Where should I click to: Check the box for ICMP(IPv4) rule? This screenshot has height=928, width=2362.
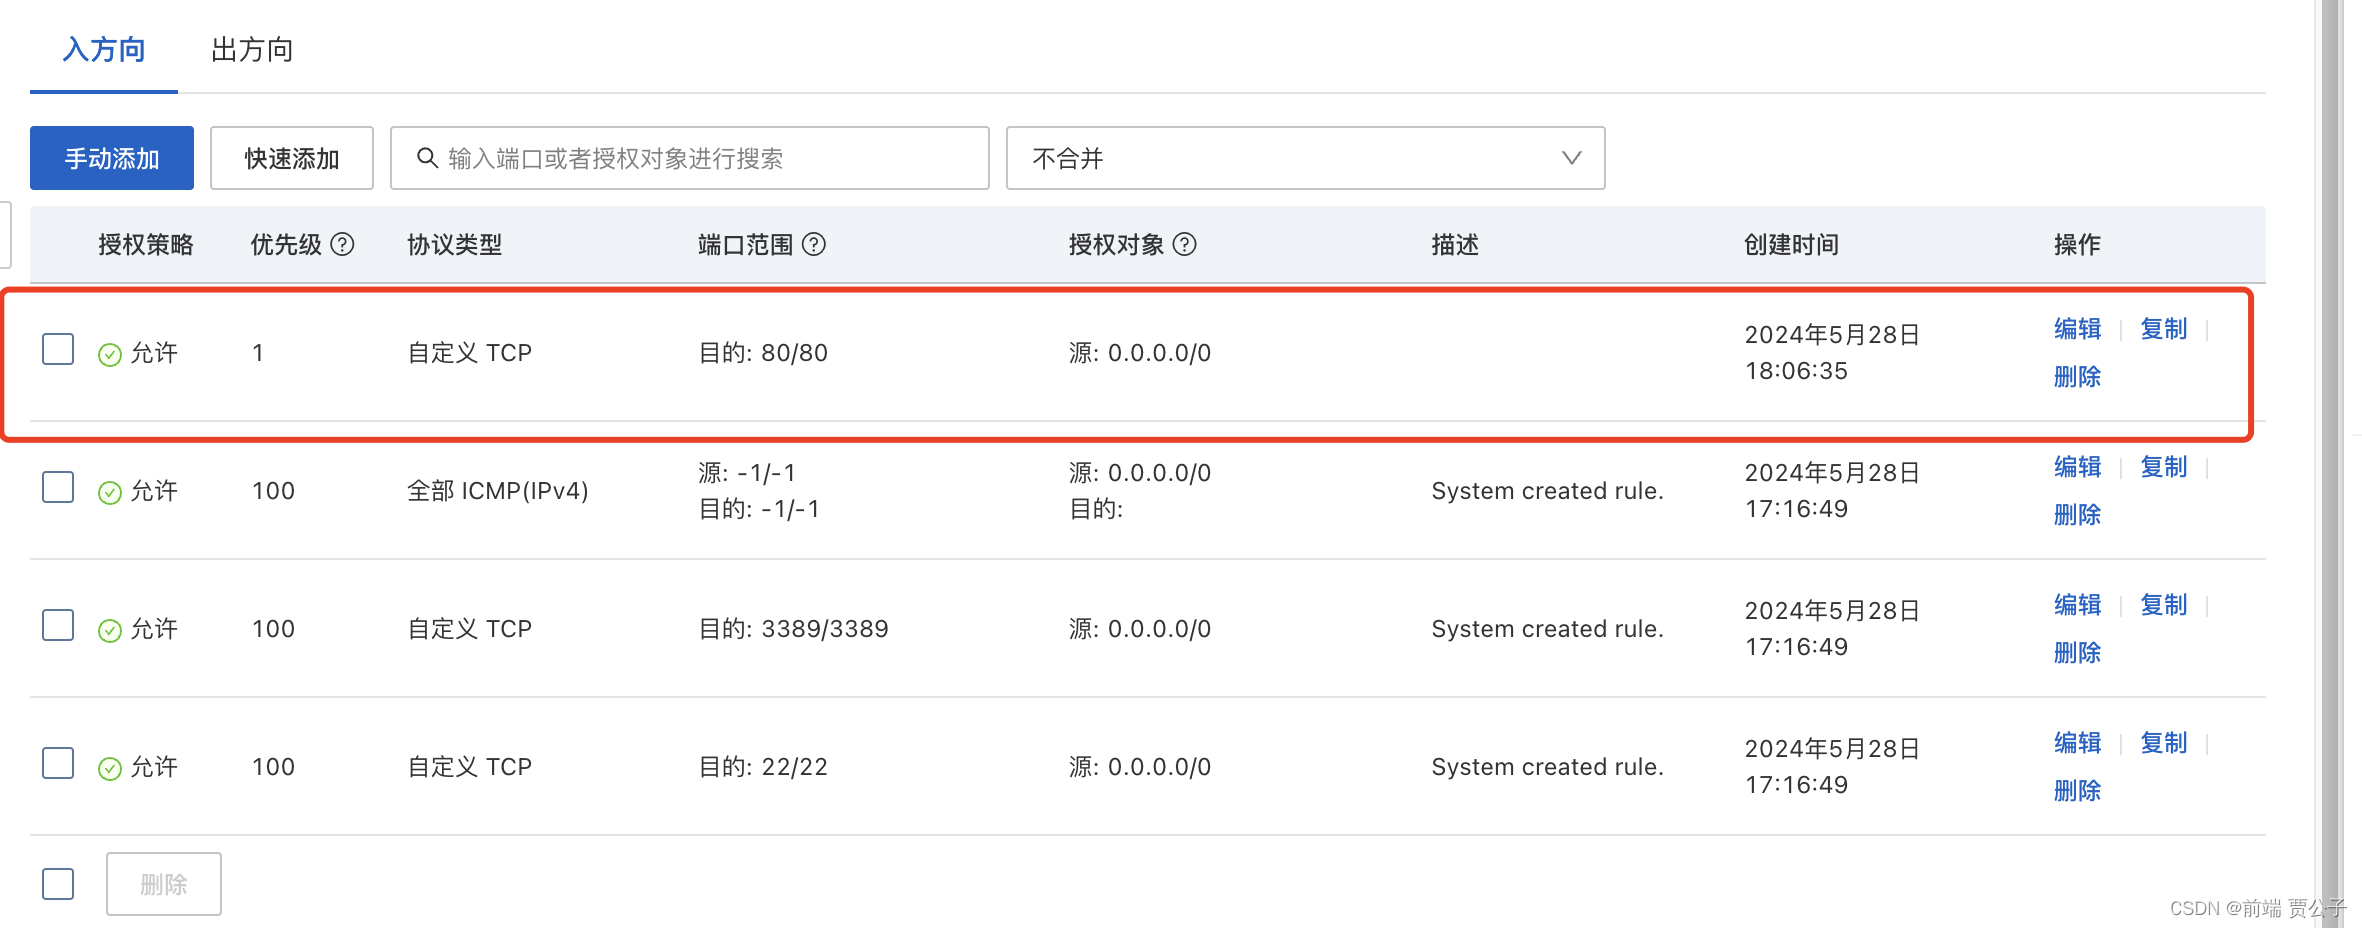click(58, 487)
